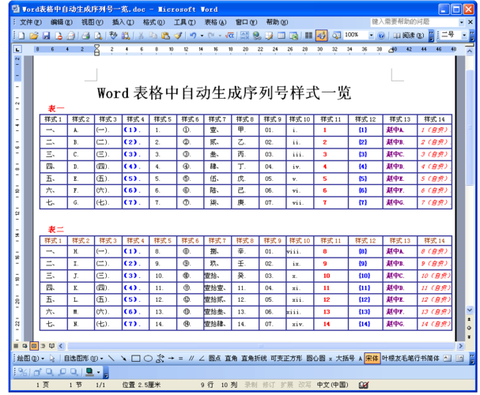Toggle the Print Layout view button
This screenshot has height=395, width=480.
tap(34, 346)
